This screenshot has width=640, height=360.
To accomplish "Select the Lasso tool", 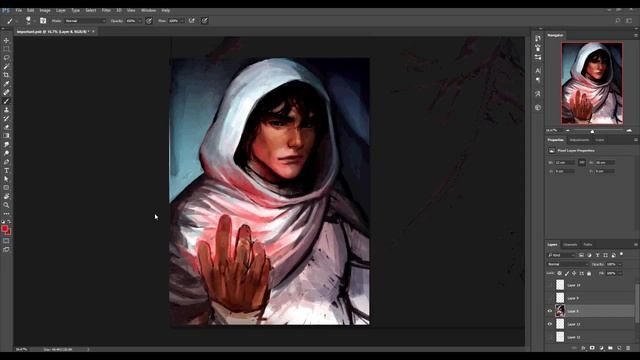I will click(x=6, y=58).
